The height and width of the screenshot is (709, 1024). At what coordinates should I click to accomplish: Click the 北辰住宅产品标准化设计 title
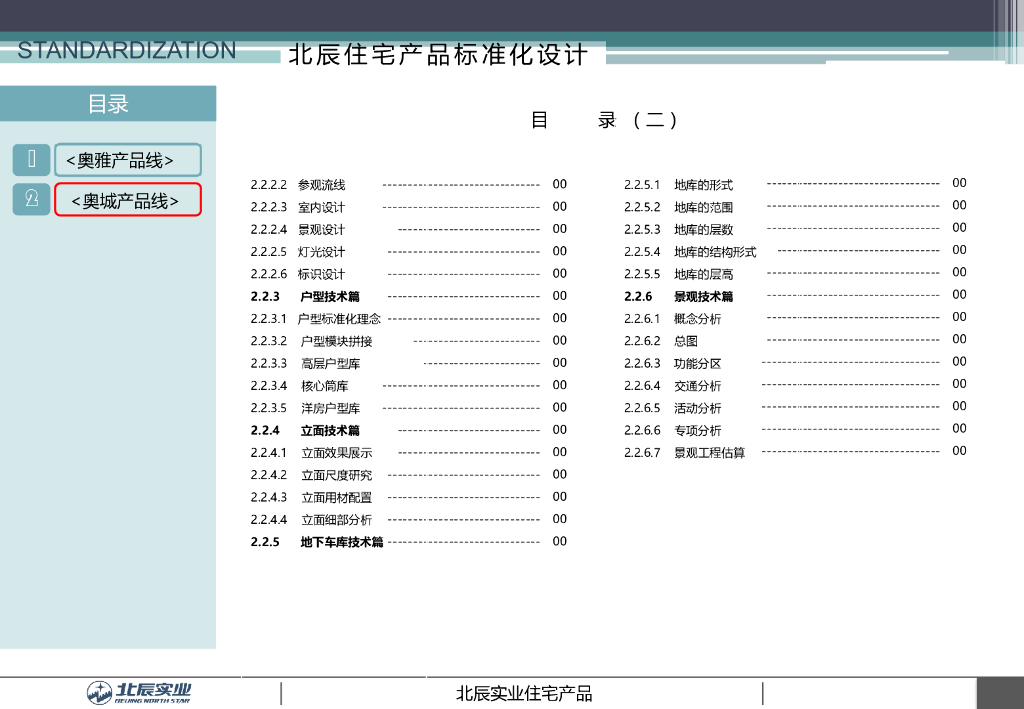click(438, 55)
